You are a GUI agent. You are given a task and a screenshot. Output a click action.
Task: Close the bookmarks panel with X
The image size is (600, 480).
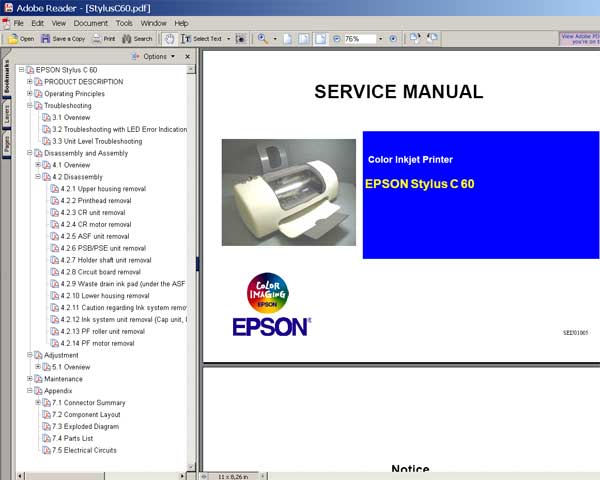tap(188, 57)
